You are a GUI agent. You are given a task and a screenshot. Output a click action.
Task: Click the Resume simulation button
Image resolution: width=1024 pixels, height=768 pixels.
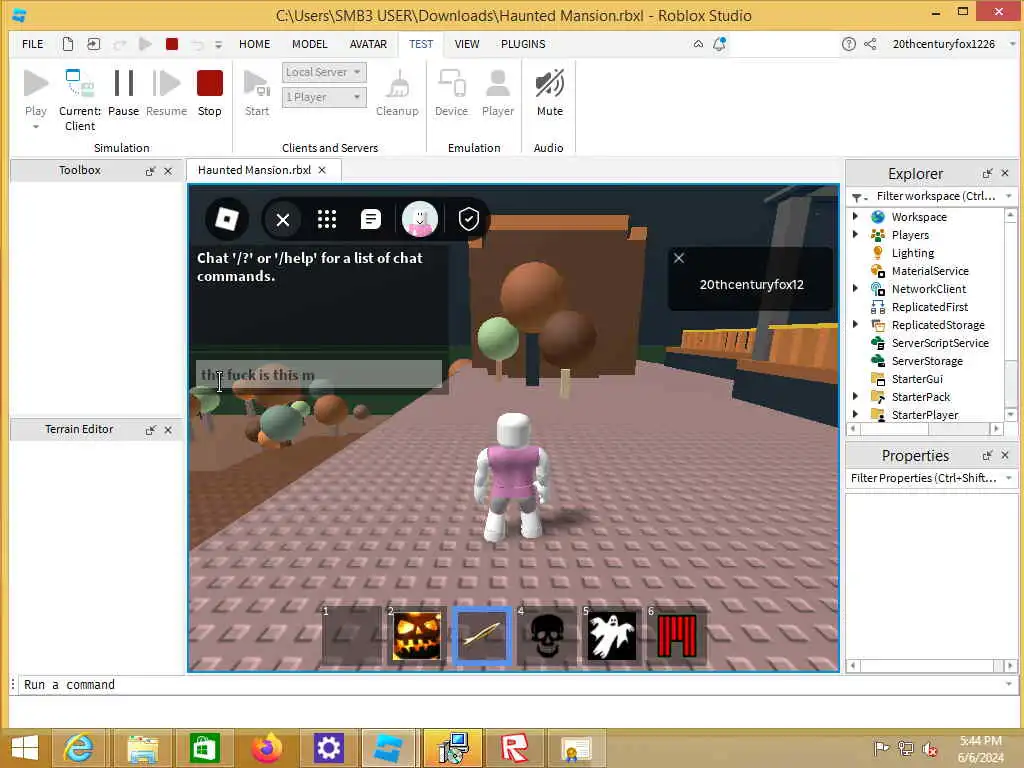coord(167,93)
